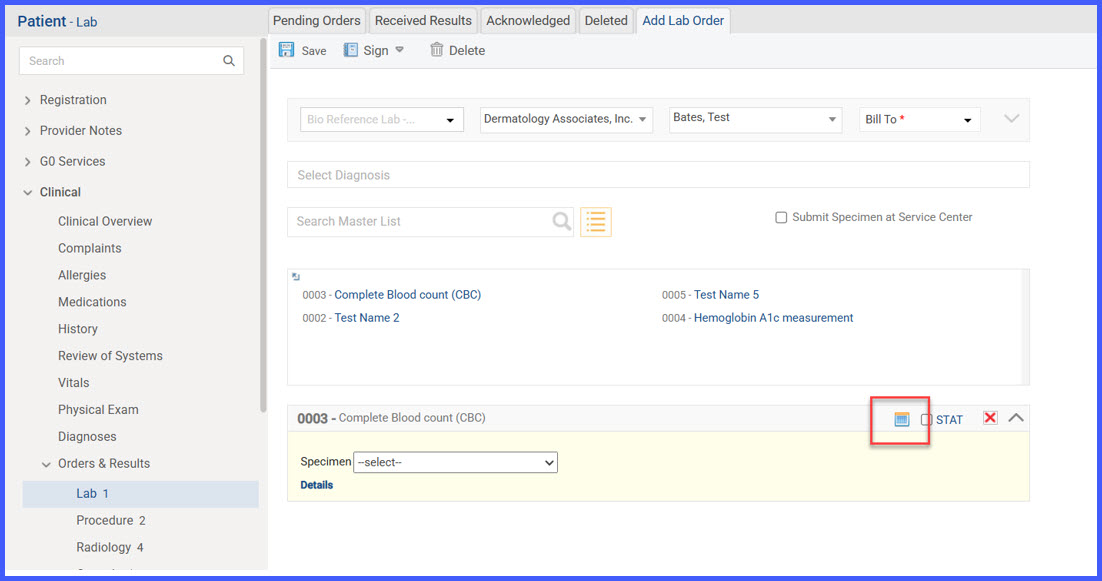Remove CBC order with red X icon
Screen dimensions: 1102x581
(990, 418)
